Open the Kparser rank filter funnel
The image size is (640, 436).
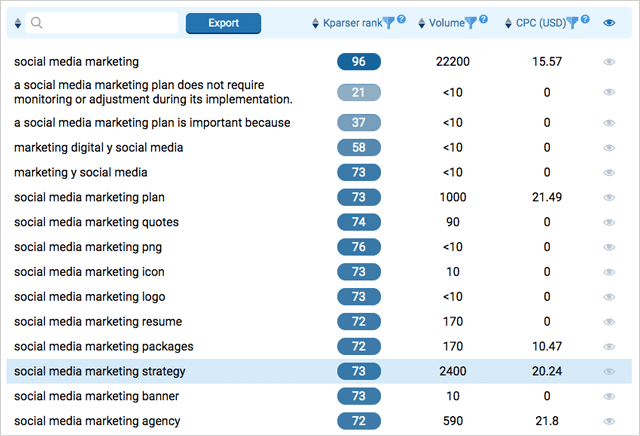pos(389,23)
